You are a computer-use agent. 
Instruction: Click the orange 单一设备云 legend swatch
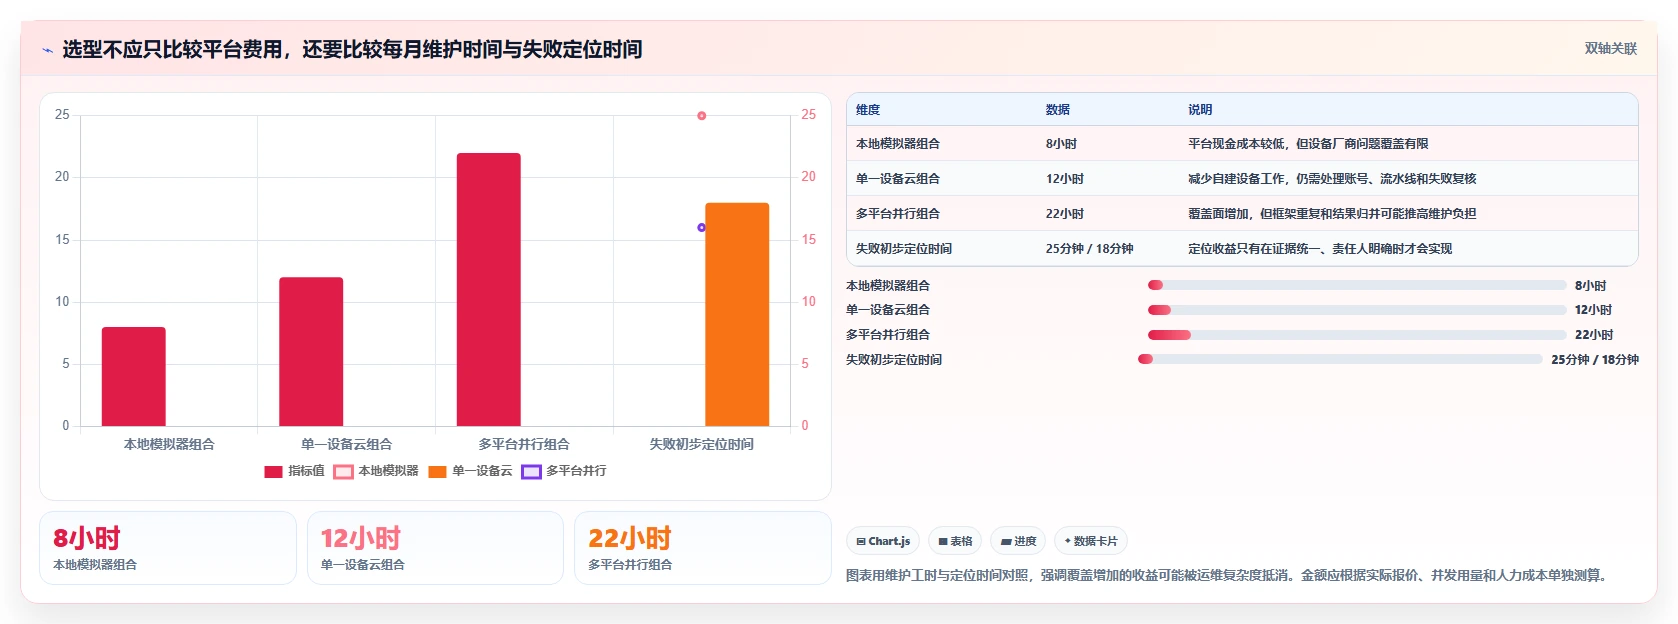click(x=437, y=472)
